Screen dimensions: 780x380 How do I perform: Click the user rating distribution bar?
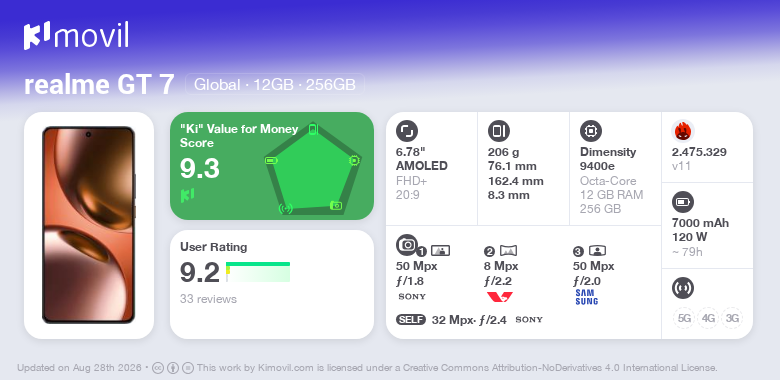pos(258,272)
